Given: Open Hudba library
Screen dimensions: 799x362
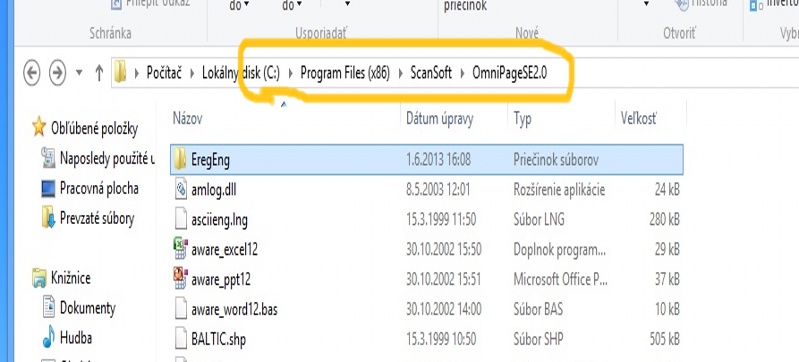Looking at the screenshot, I should [x=76, y=338].
